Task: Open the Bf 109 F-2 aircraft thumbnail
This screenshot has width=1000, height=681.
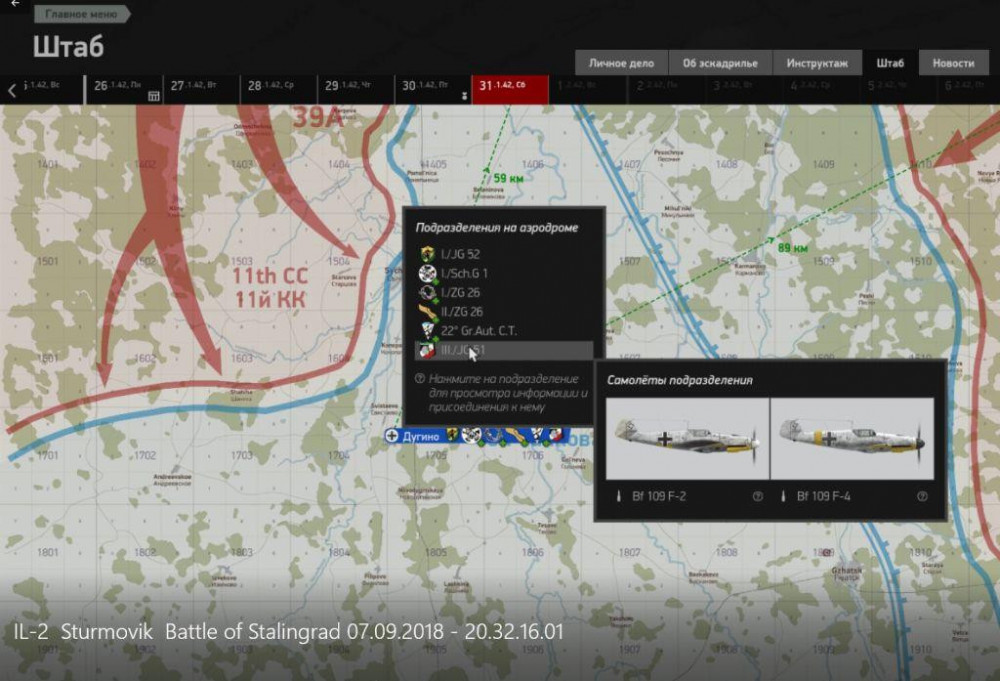Action: coord(687,439)
